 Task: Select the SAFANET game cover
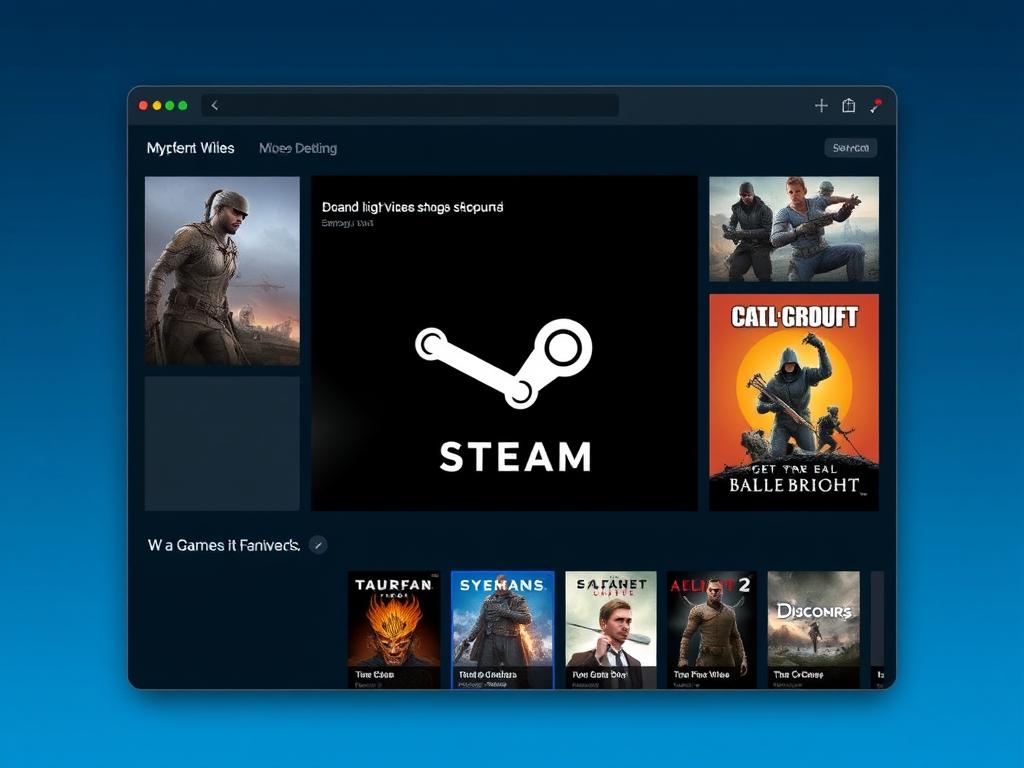click(x=611, y=629)
